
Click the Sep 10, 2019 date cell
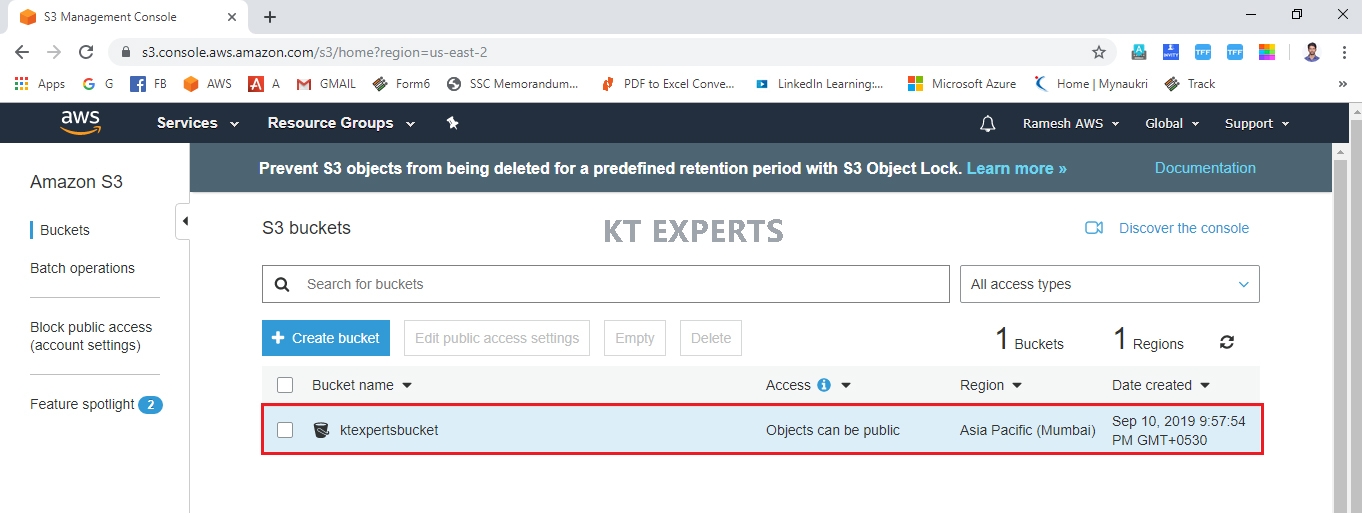tap(1179, 430)
